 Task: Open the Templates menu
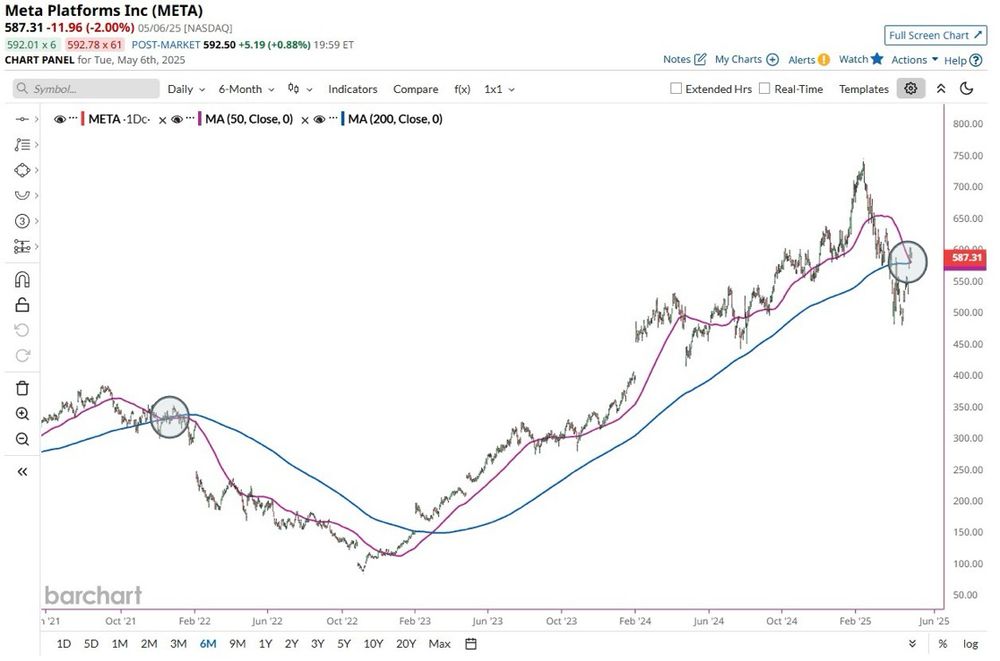tap(864, 89)
